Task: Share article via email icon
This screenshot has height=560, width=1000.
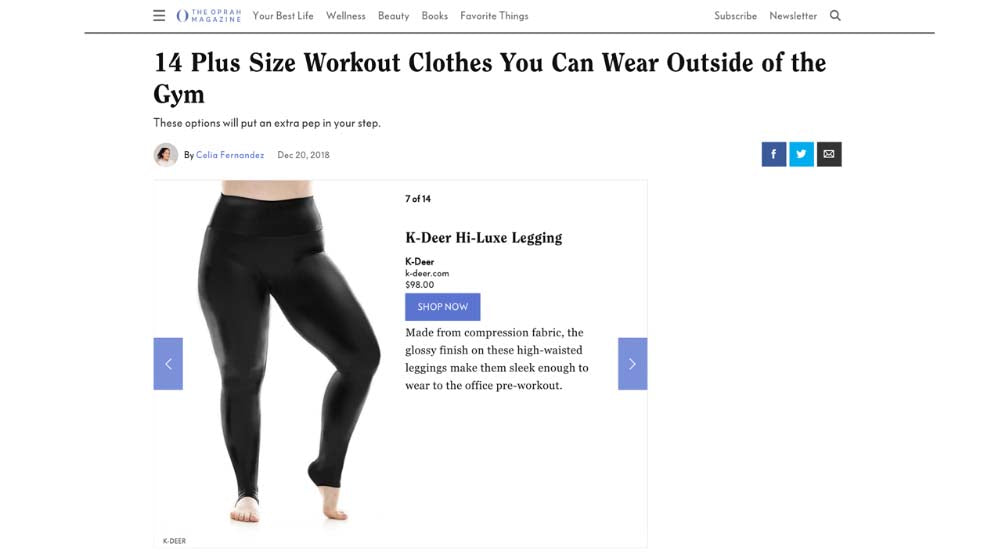Action: tap(829, 154)
